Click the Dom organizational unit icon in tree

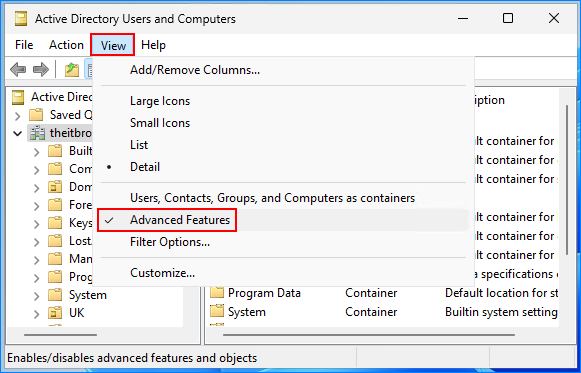click(x=55, y=187)
